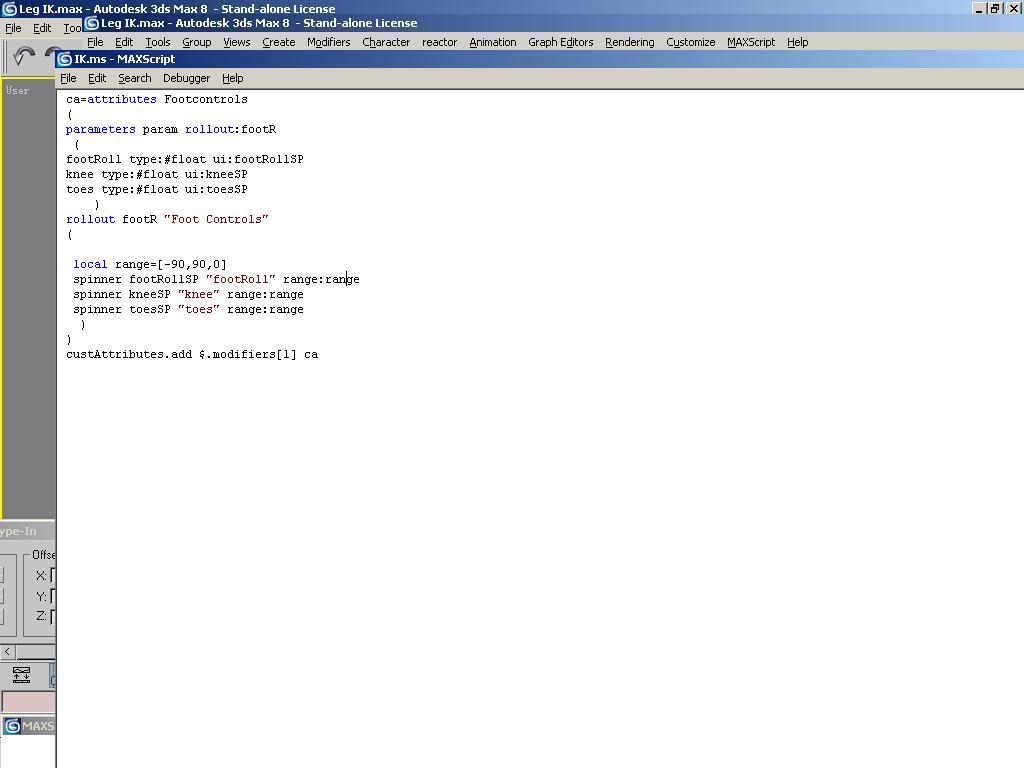Image resolution: width=1024 pixels, height=768 pixels.
Task: Click the 'custAttributes.add $.modifiers[1] ca' line
Action: tap(192, 355)
